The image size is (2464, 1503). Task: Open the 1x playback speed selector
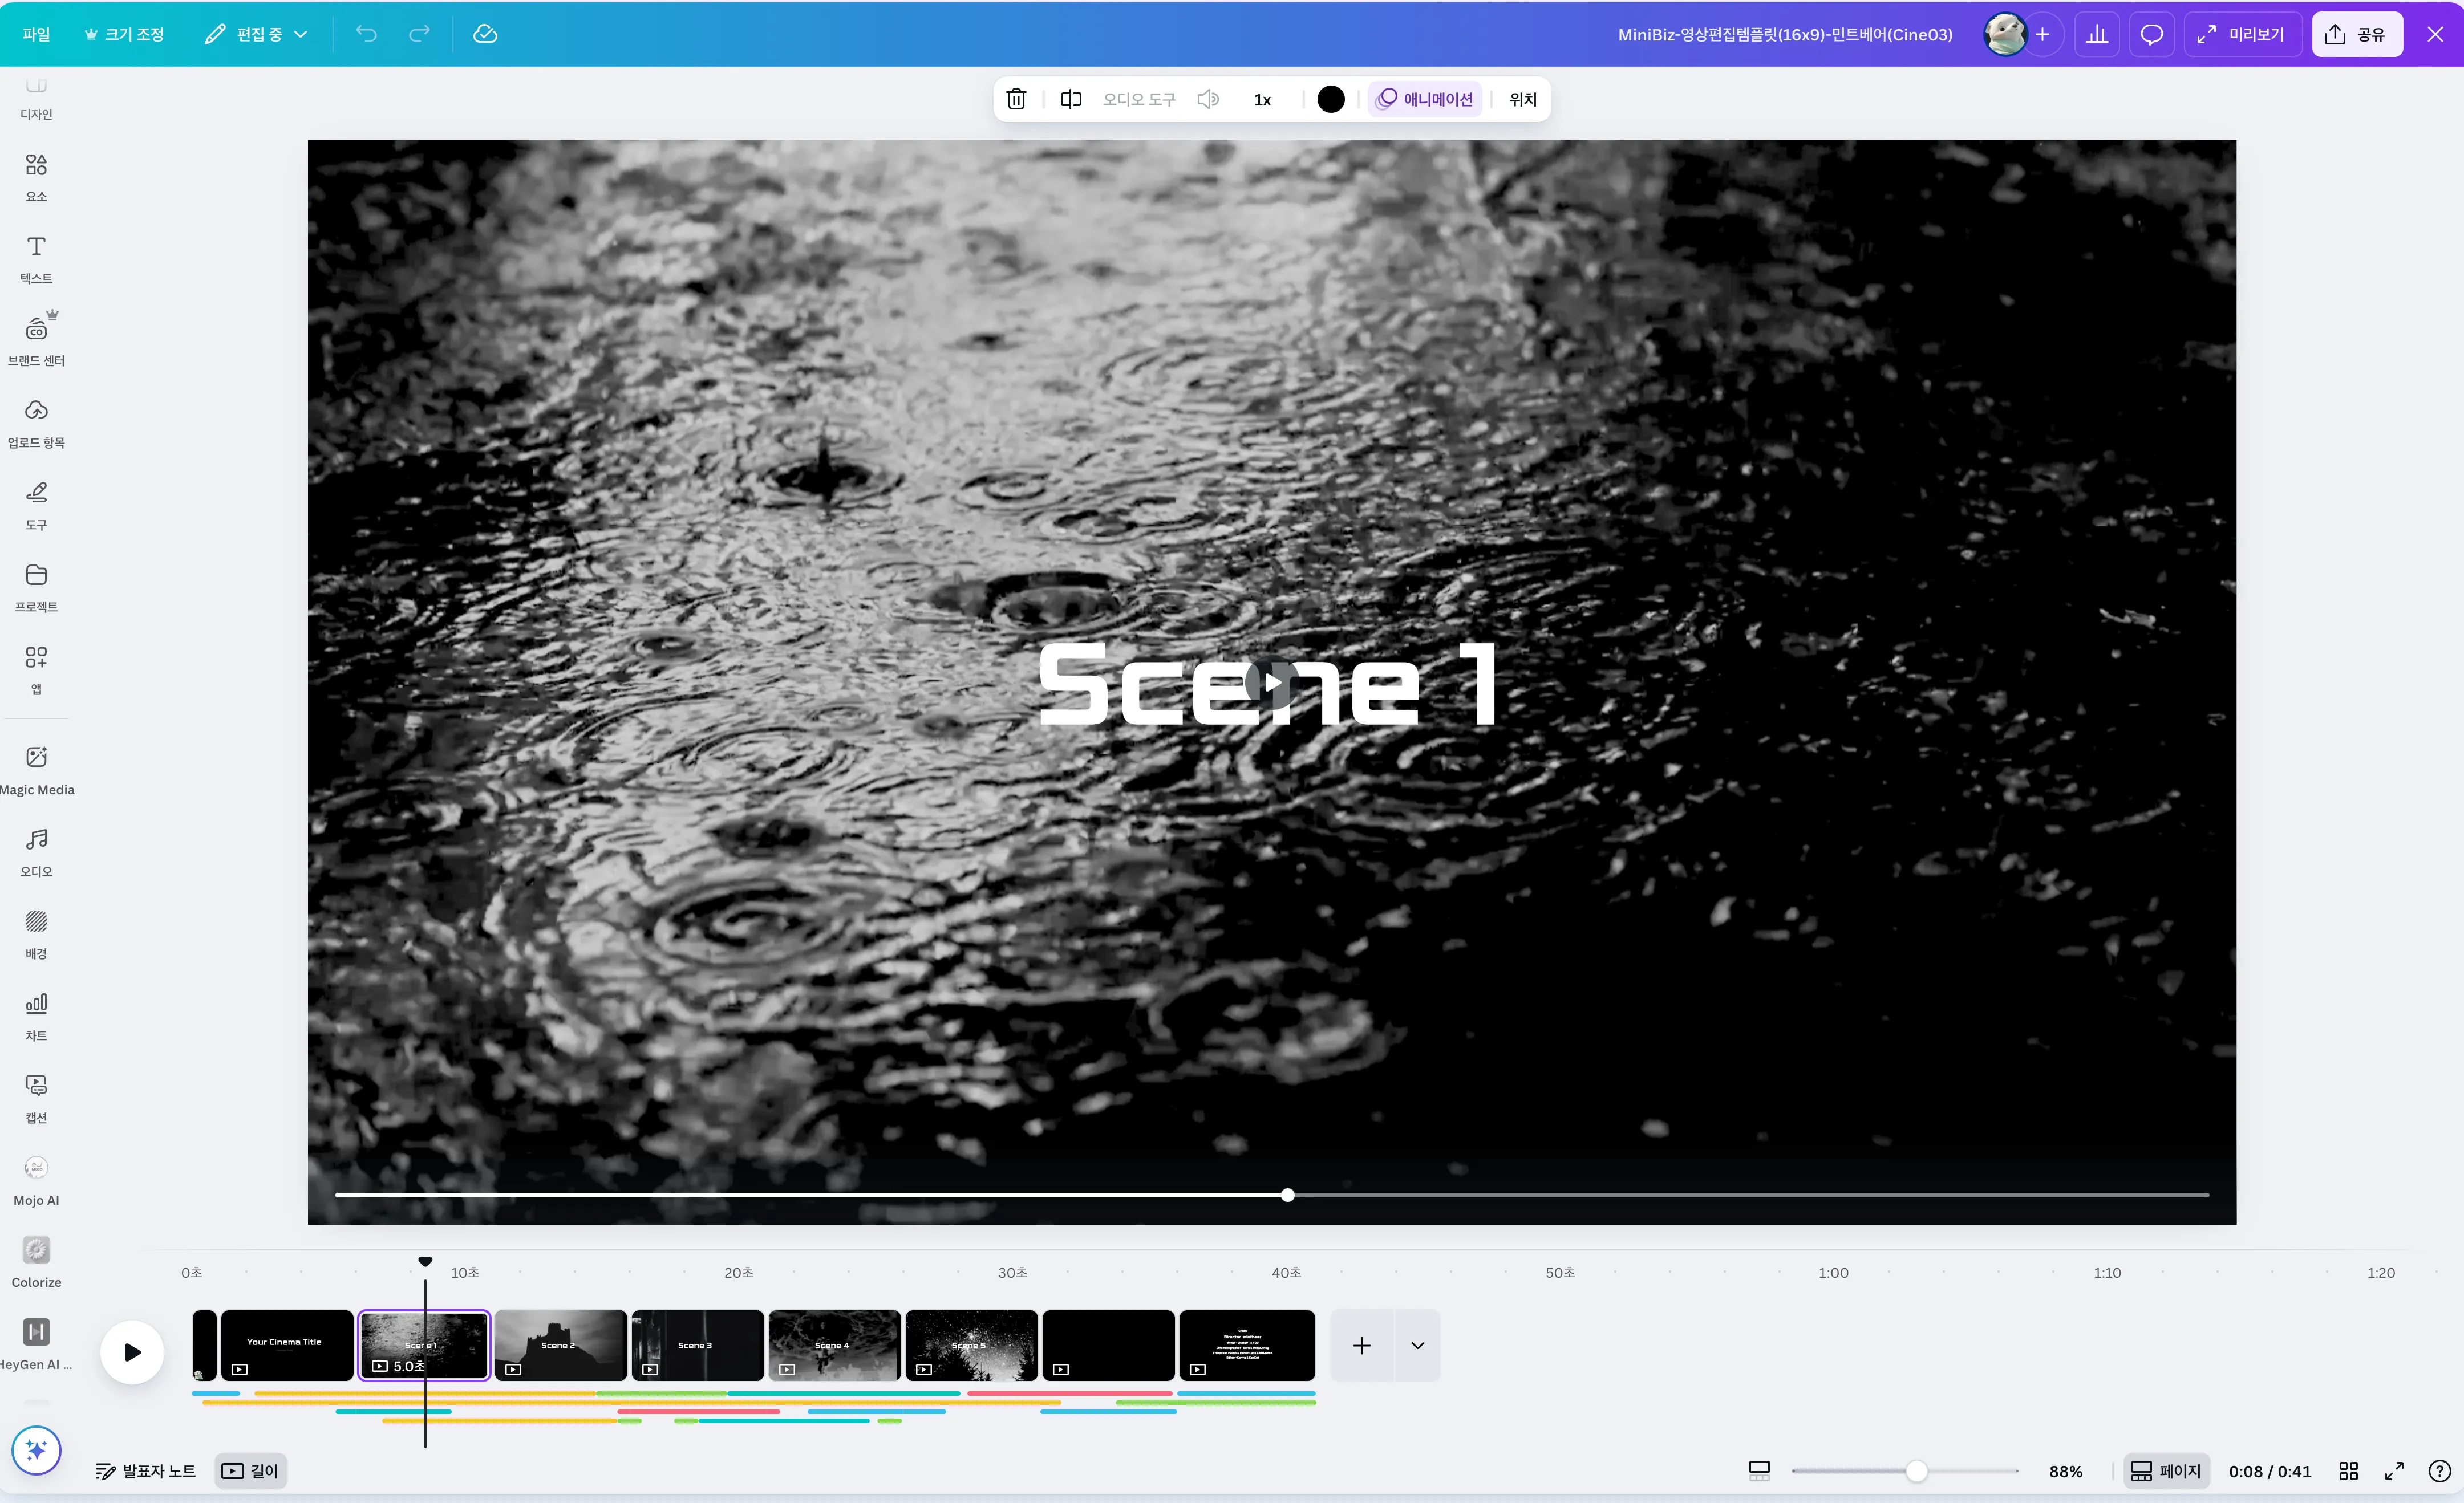pyautogui.click(x=1262, y=99)
